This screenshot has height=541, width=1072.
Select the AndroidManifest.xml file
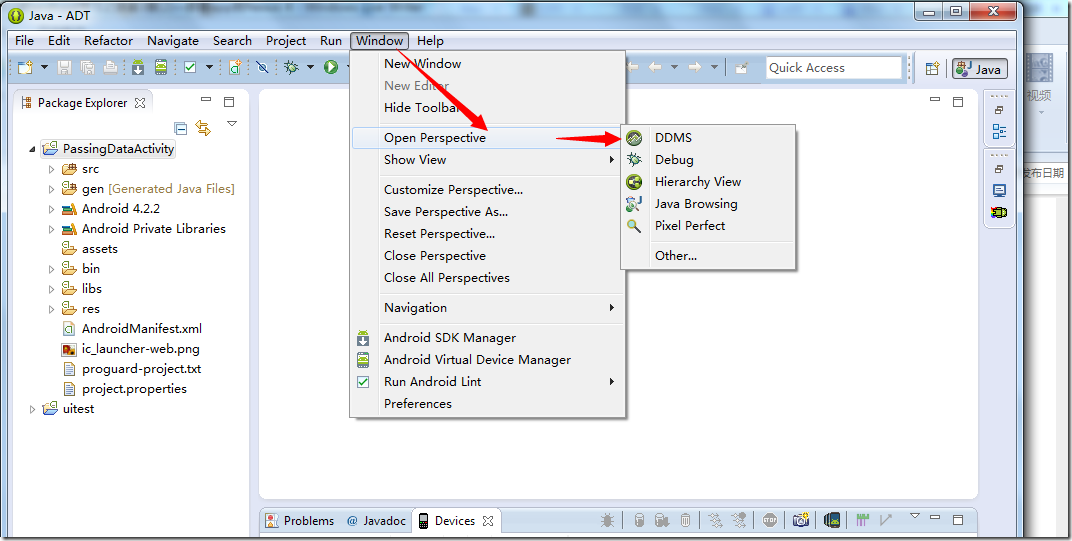[x=133, y=328]
